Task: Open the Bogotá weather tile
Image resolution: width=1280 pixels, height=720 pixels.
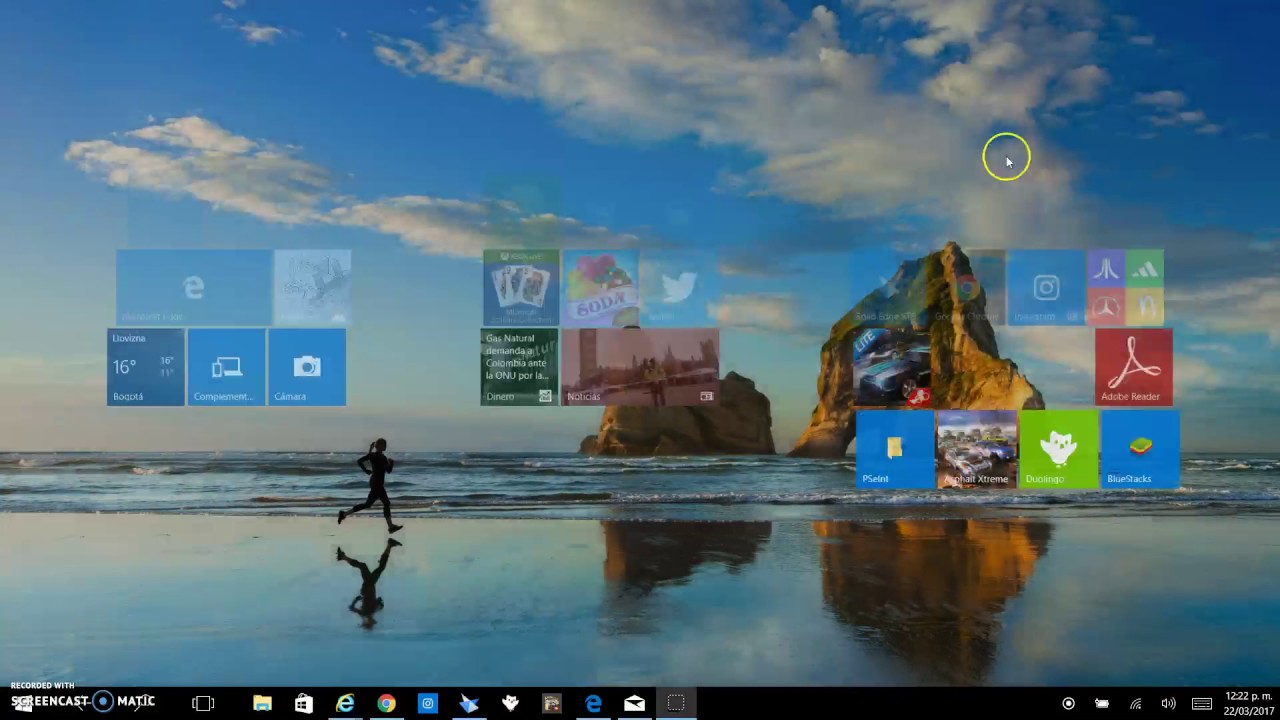Action: click(x=146, y=367)
